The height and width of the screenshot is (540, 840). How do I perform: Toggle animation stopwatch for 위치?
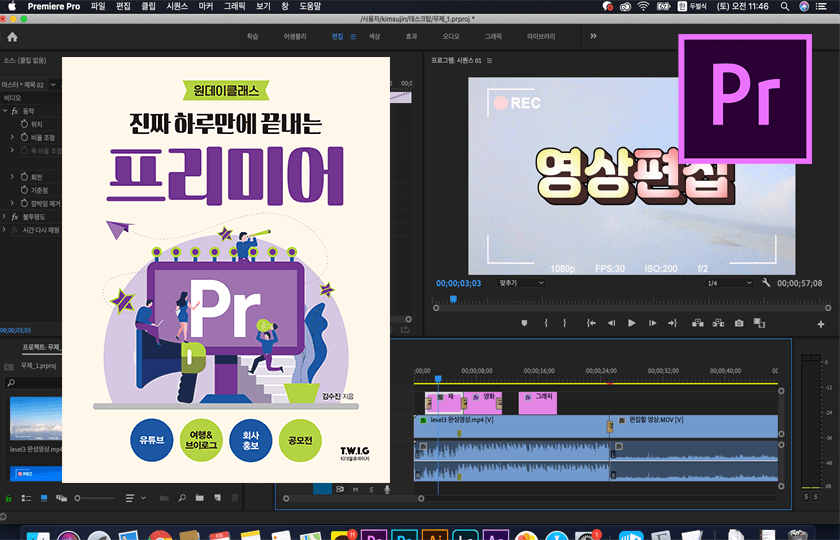(24, 124)
